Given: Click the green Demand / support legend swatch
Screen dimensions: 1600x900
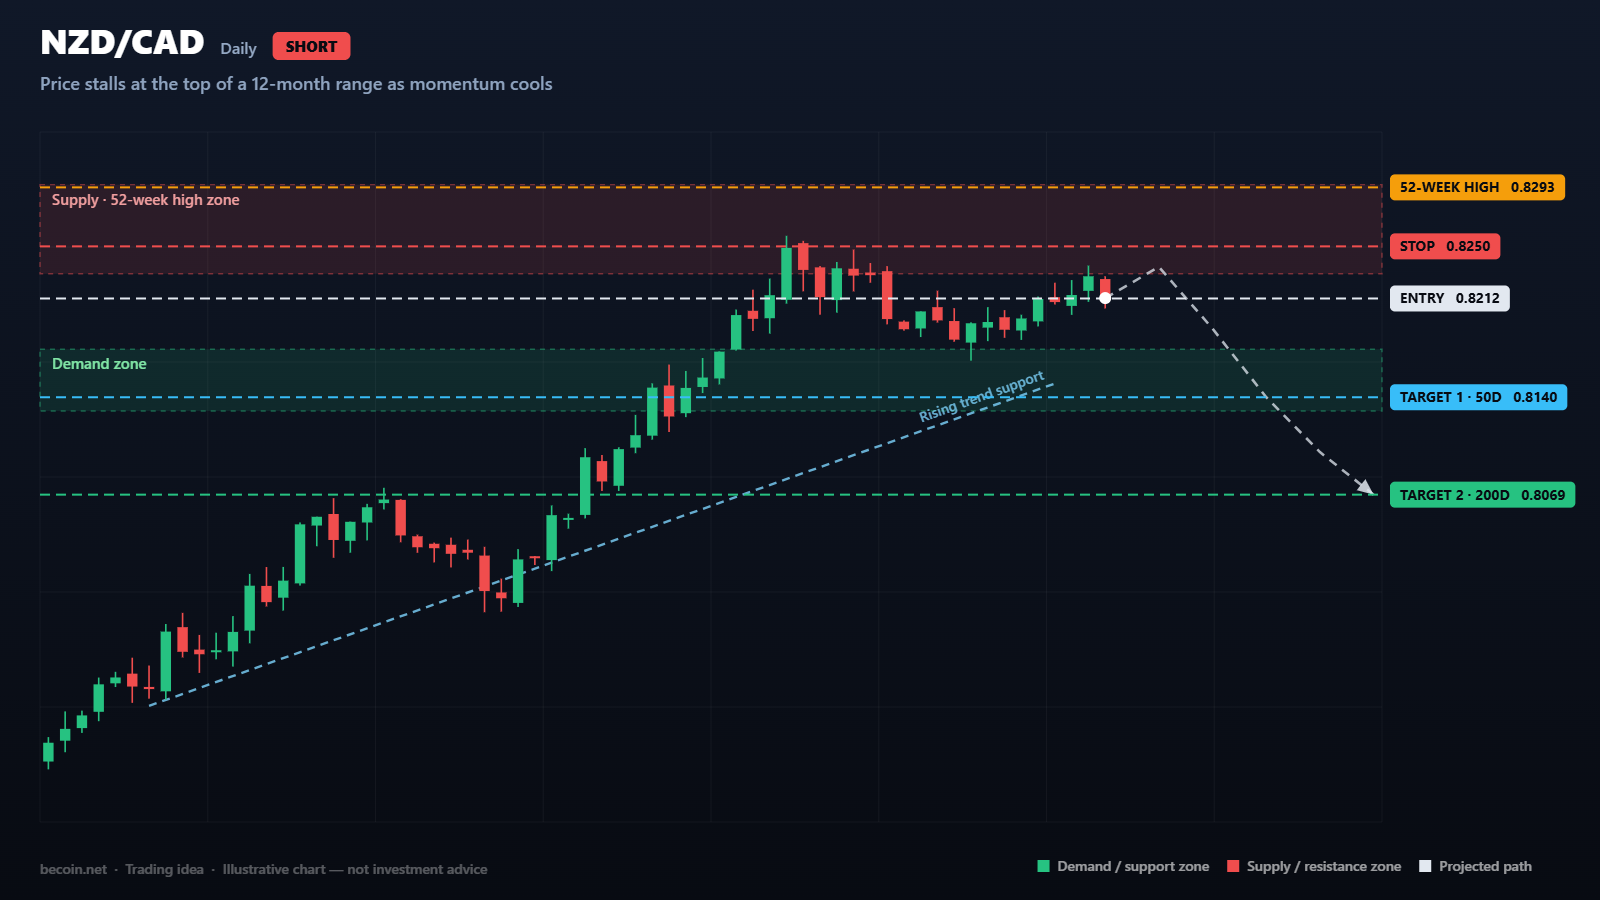Looking at the screenshot, I should pyautogui.click(x=1044, y=866).
